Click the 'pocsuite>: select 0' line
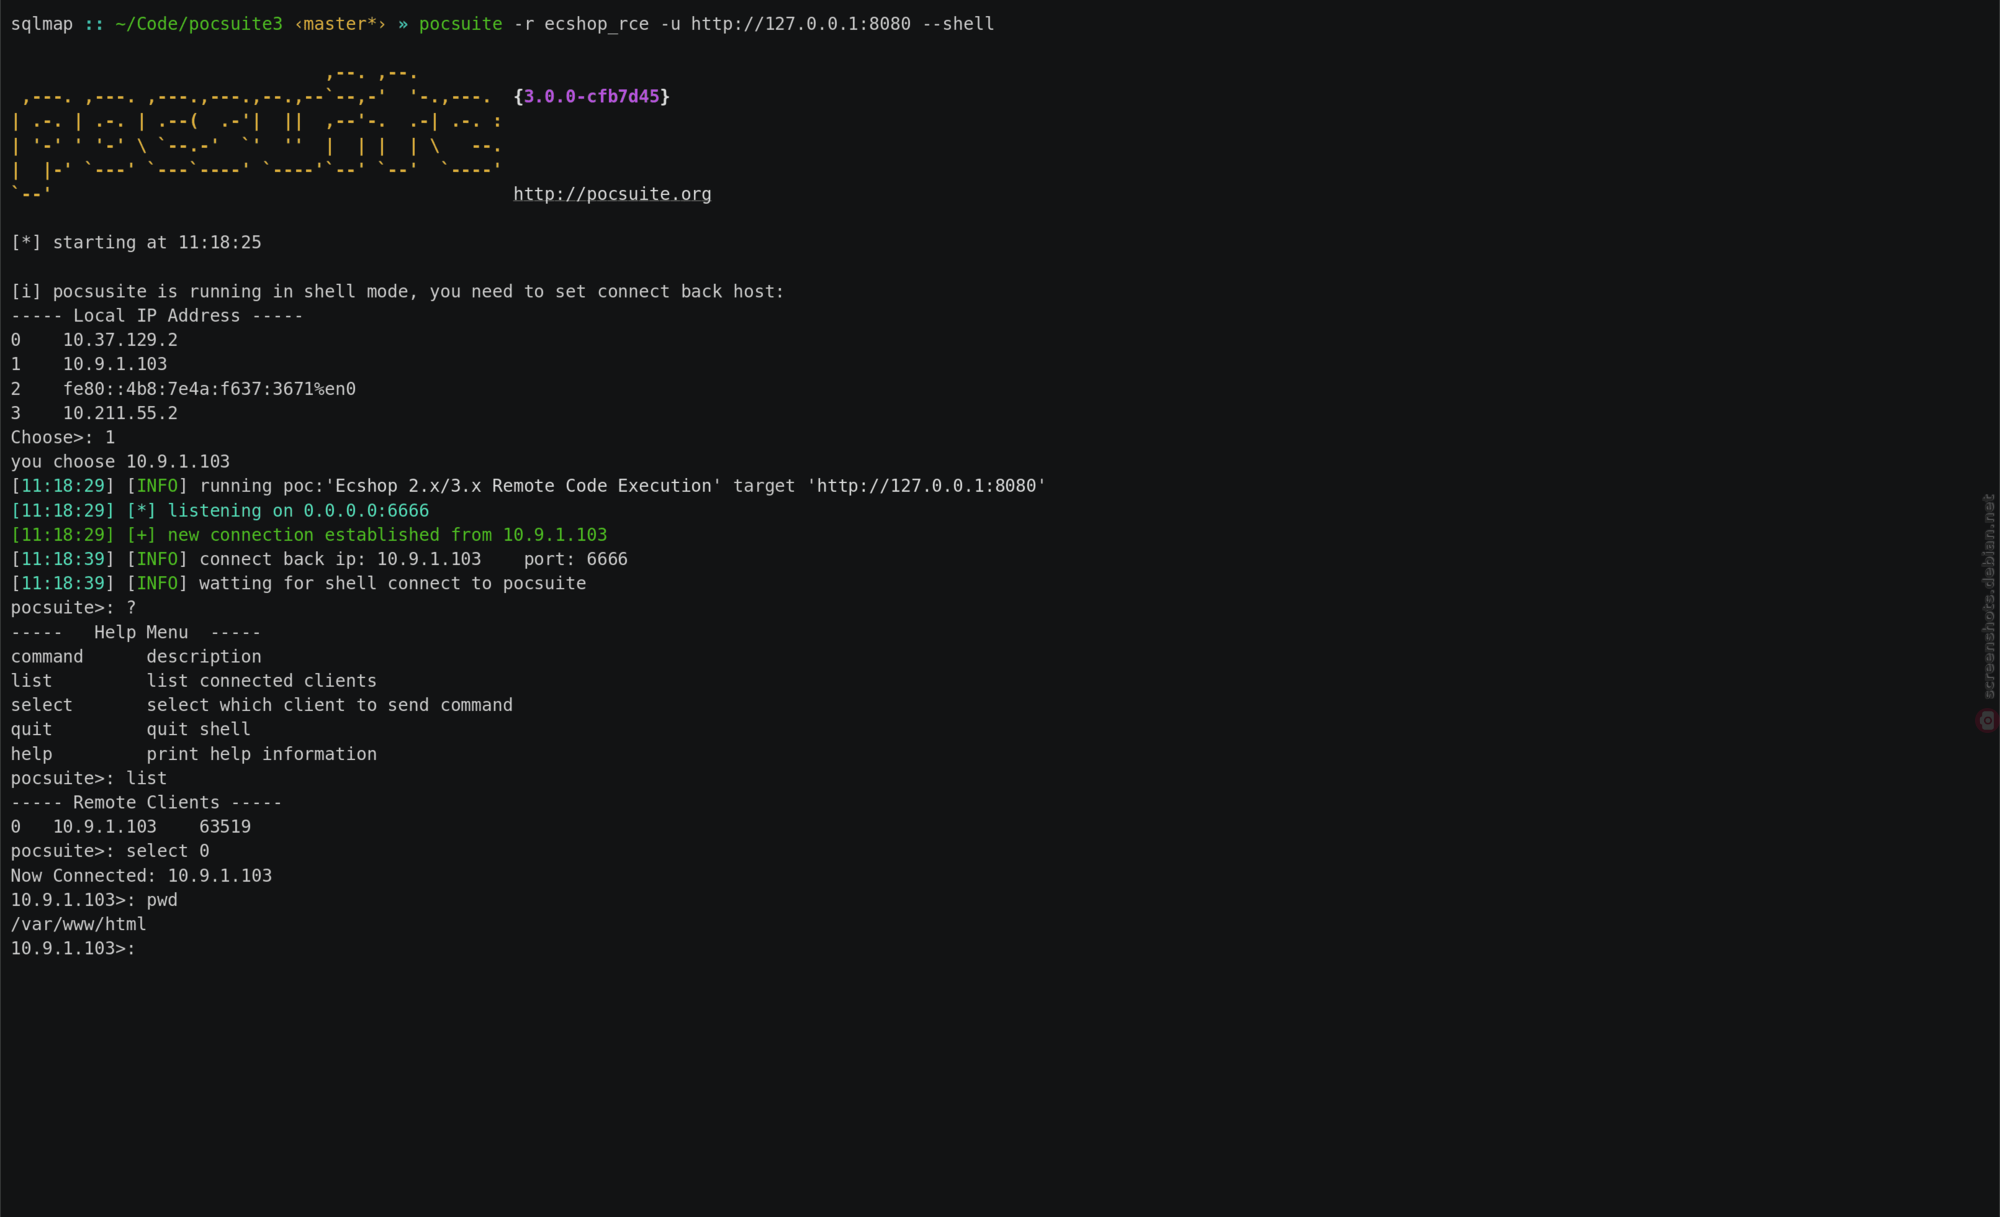Screen dimensions: 2000x1217 pos(110,851)
